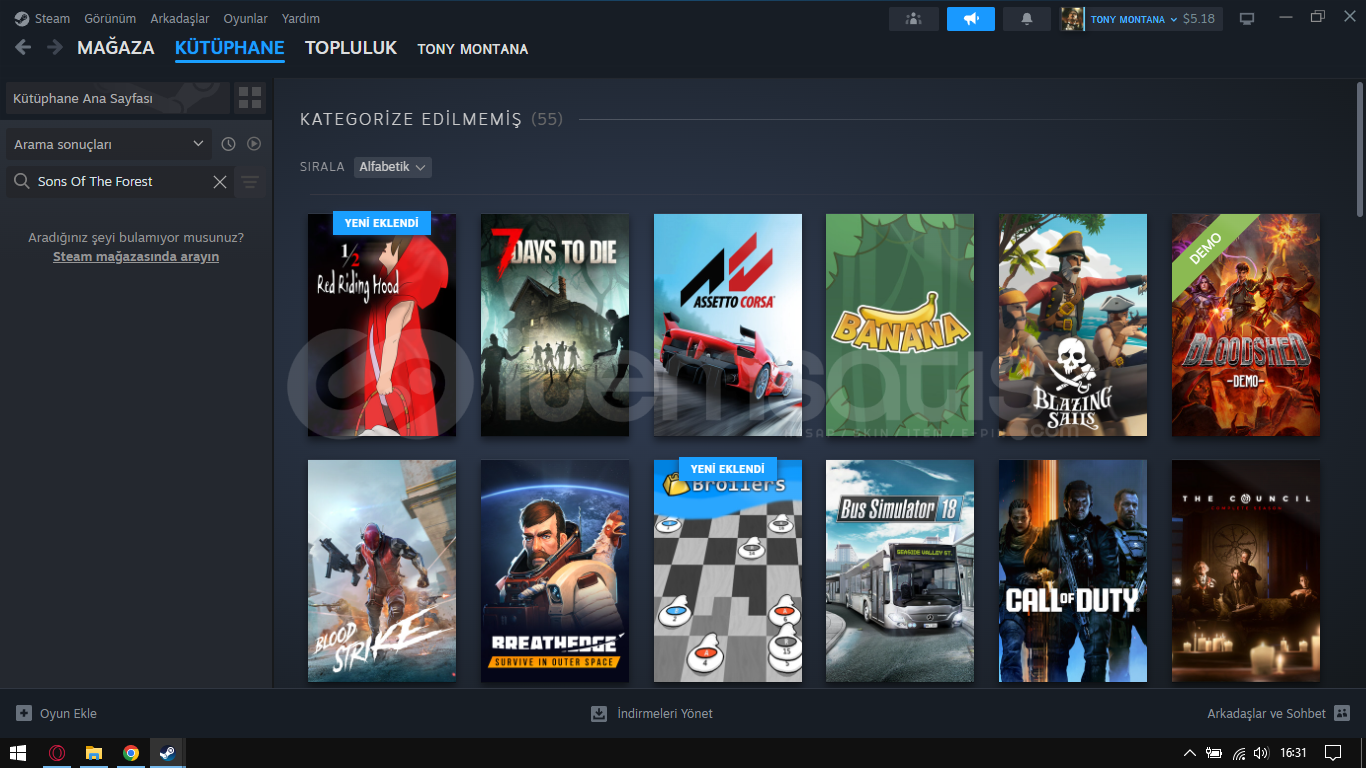Click the Steam logo menu
This screenshot has width=1366, height=768.
(x=42, y=19)
